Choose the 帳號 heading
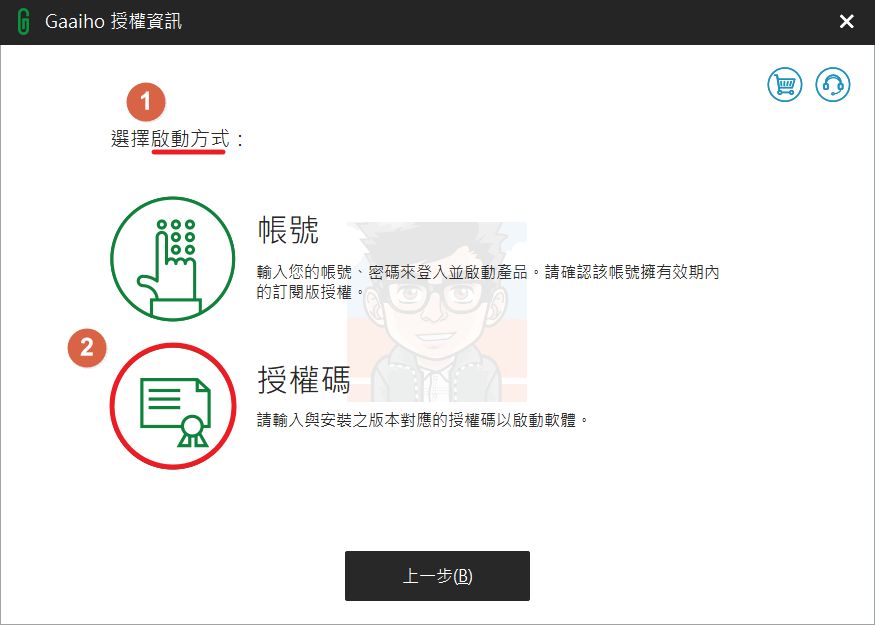Image resolution: width=875 pixels, height=625 pixels. [288, 229]
